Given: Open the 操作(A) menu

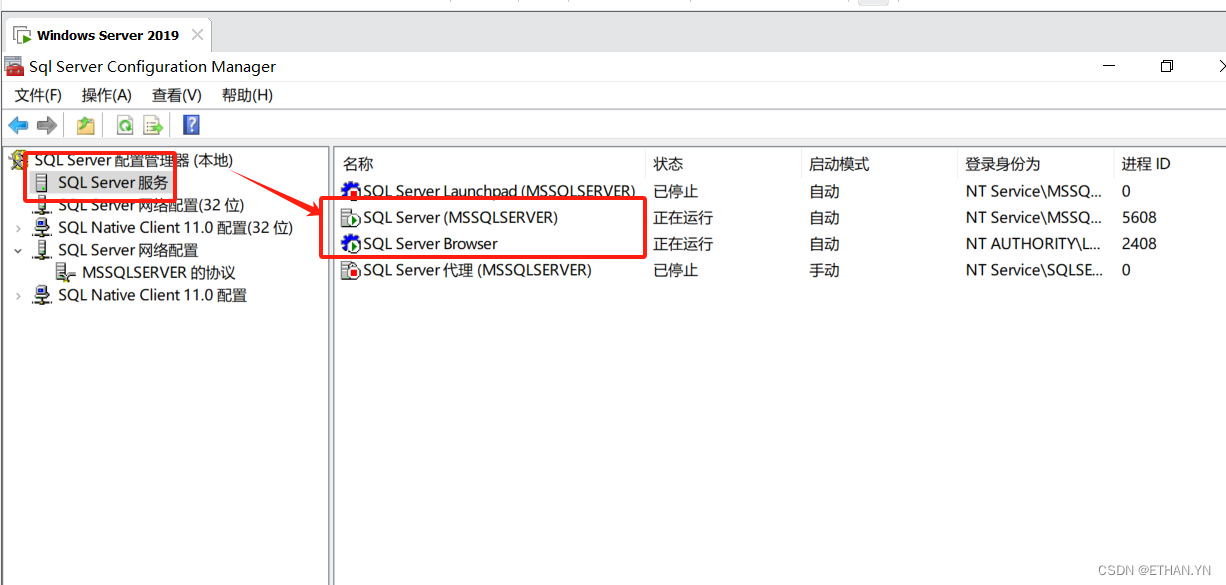Looking at the screenshot, I should pos(106,95).
